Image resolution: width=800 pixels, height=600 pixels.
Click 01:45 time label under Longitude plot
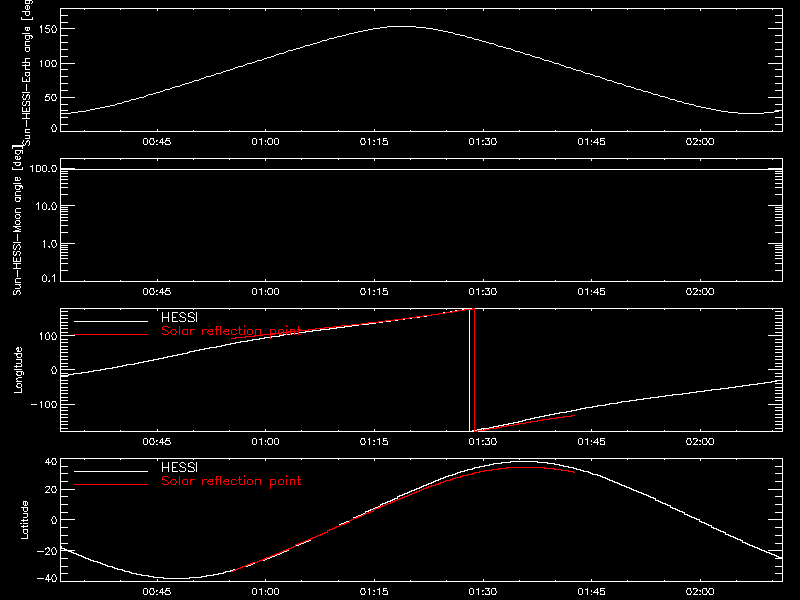click(591, 441)
